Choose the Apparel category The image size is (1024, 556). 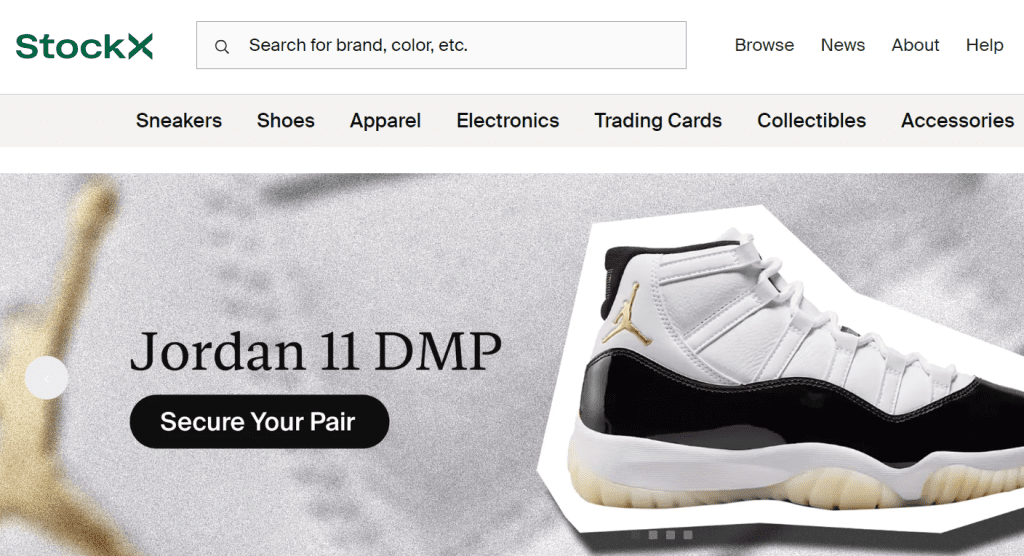pyautogui.click(x=385, y=121)
